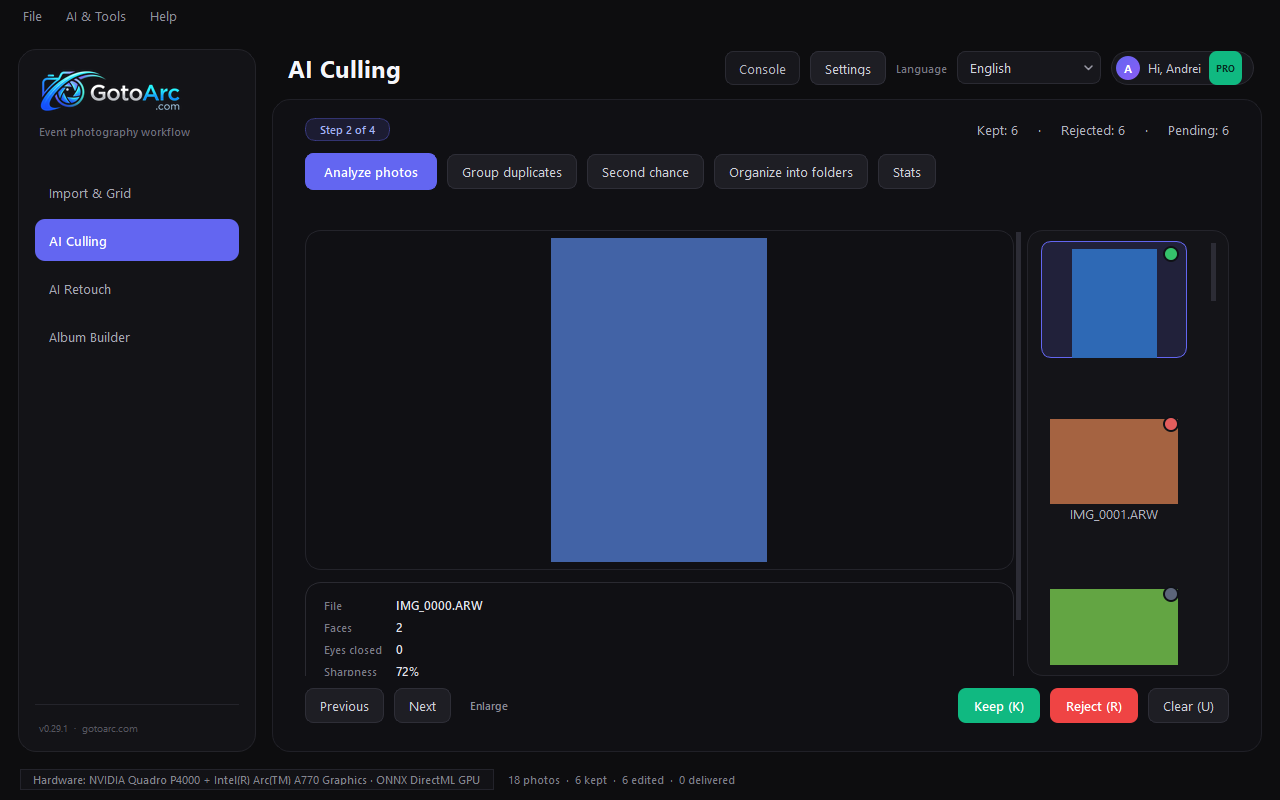This screenshot has height=800, width=1280.
Task: Open the Help menu
Action: coord(163,16)
